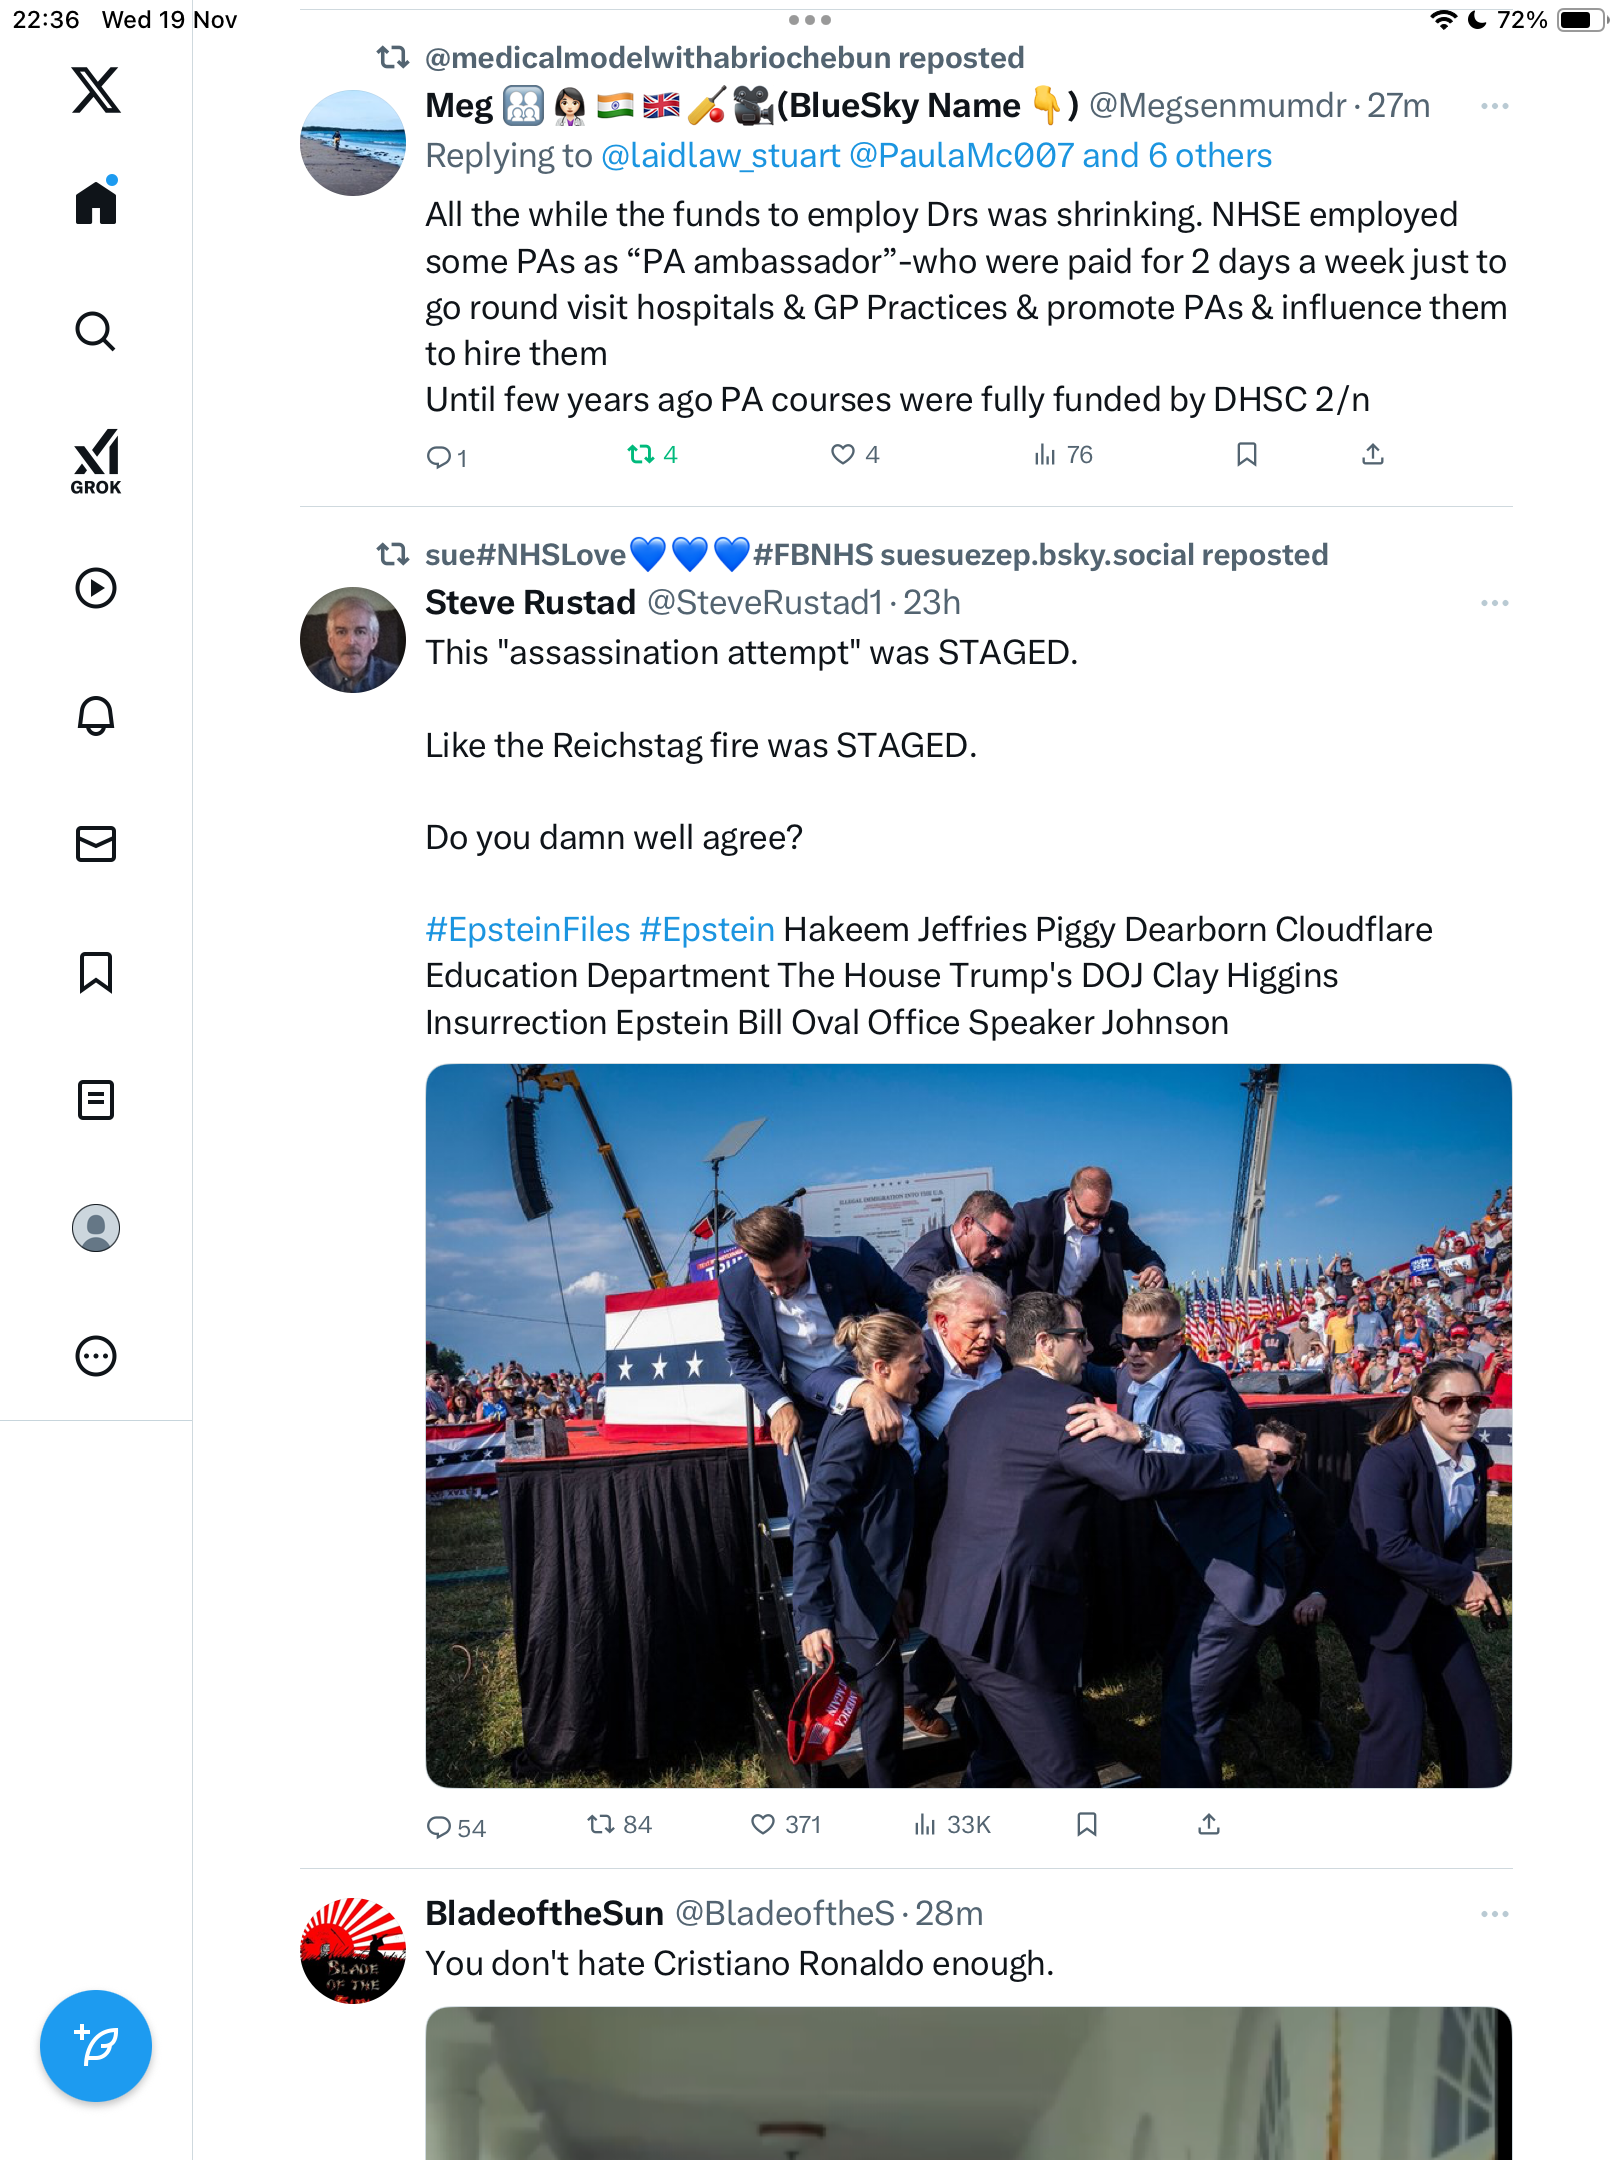
Task: Open the Grok assistant icon
Action: (96, 461)
